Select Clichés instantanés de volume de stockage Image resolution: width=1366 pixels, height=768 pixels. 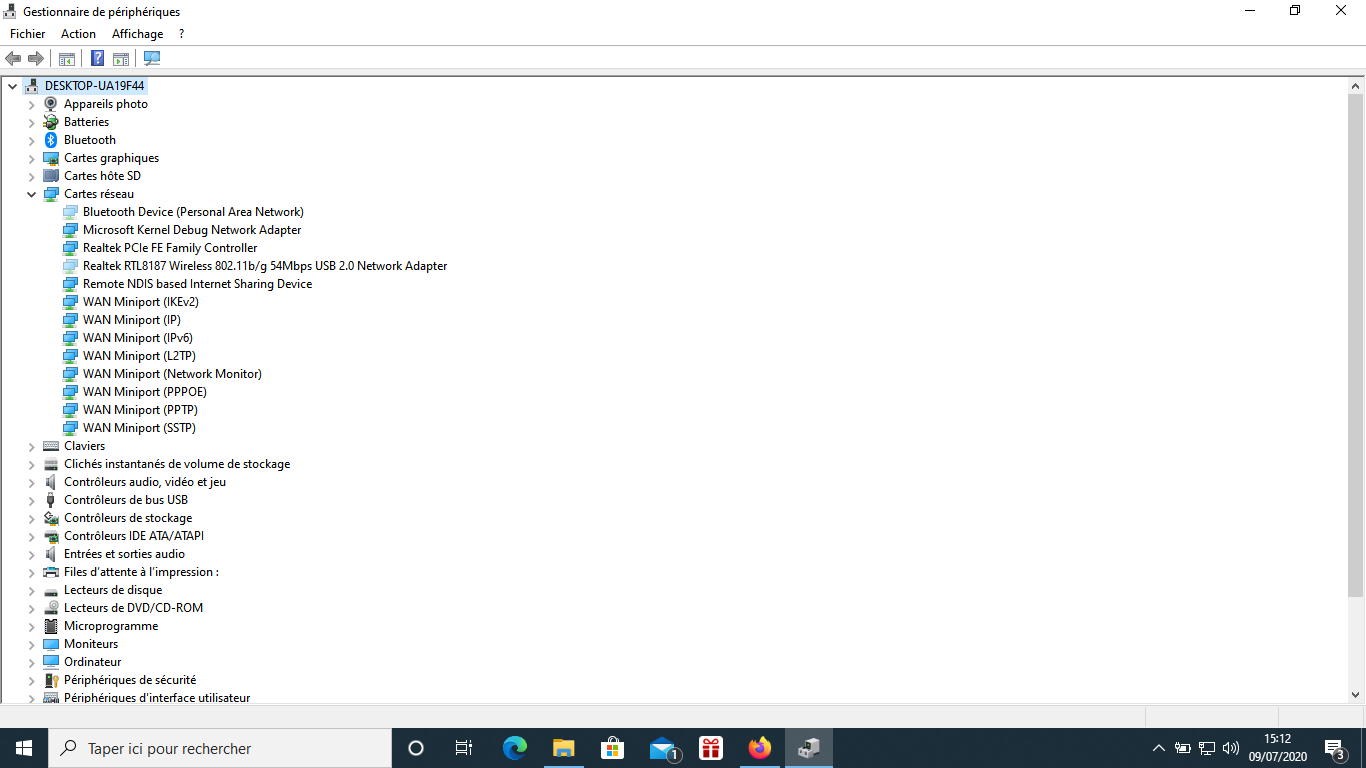(x=177, y=464)
